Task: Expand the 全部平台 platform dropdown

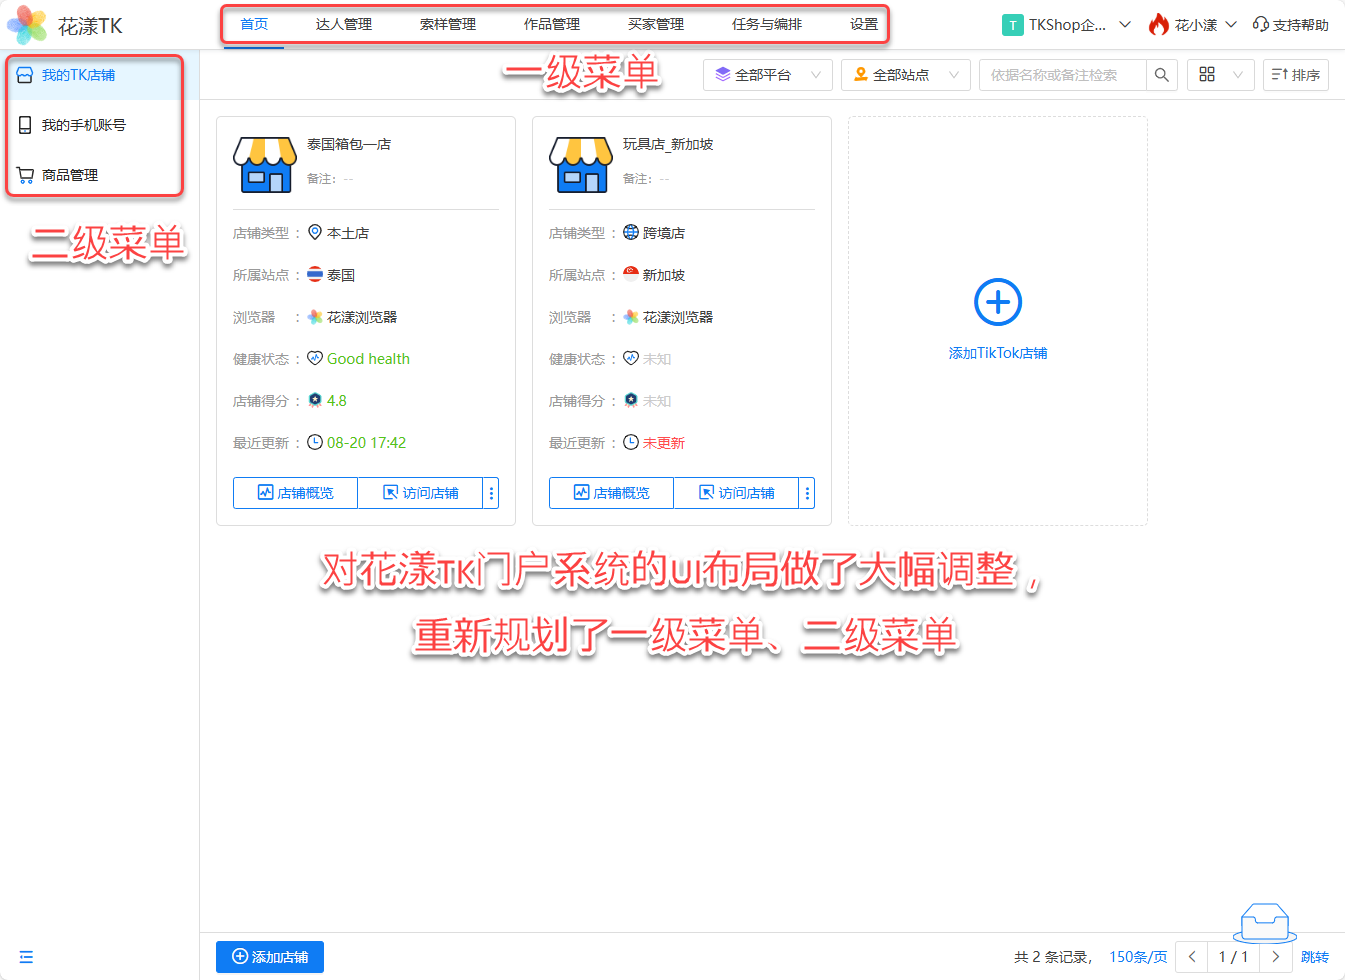Action: [x=767, y=75]
